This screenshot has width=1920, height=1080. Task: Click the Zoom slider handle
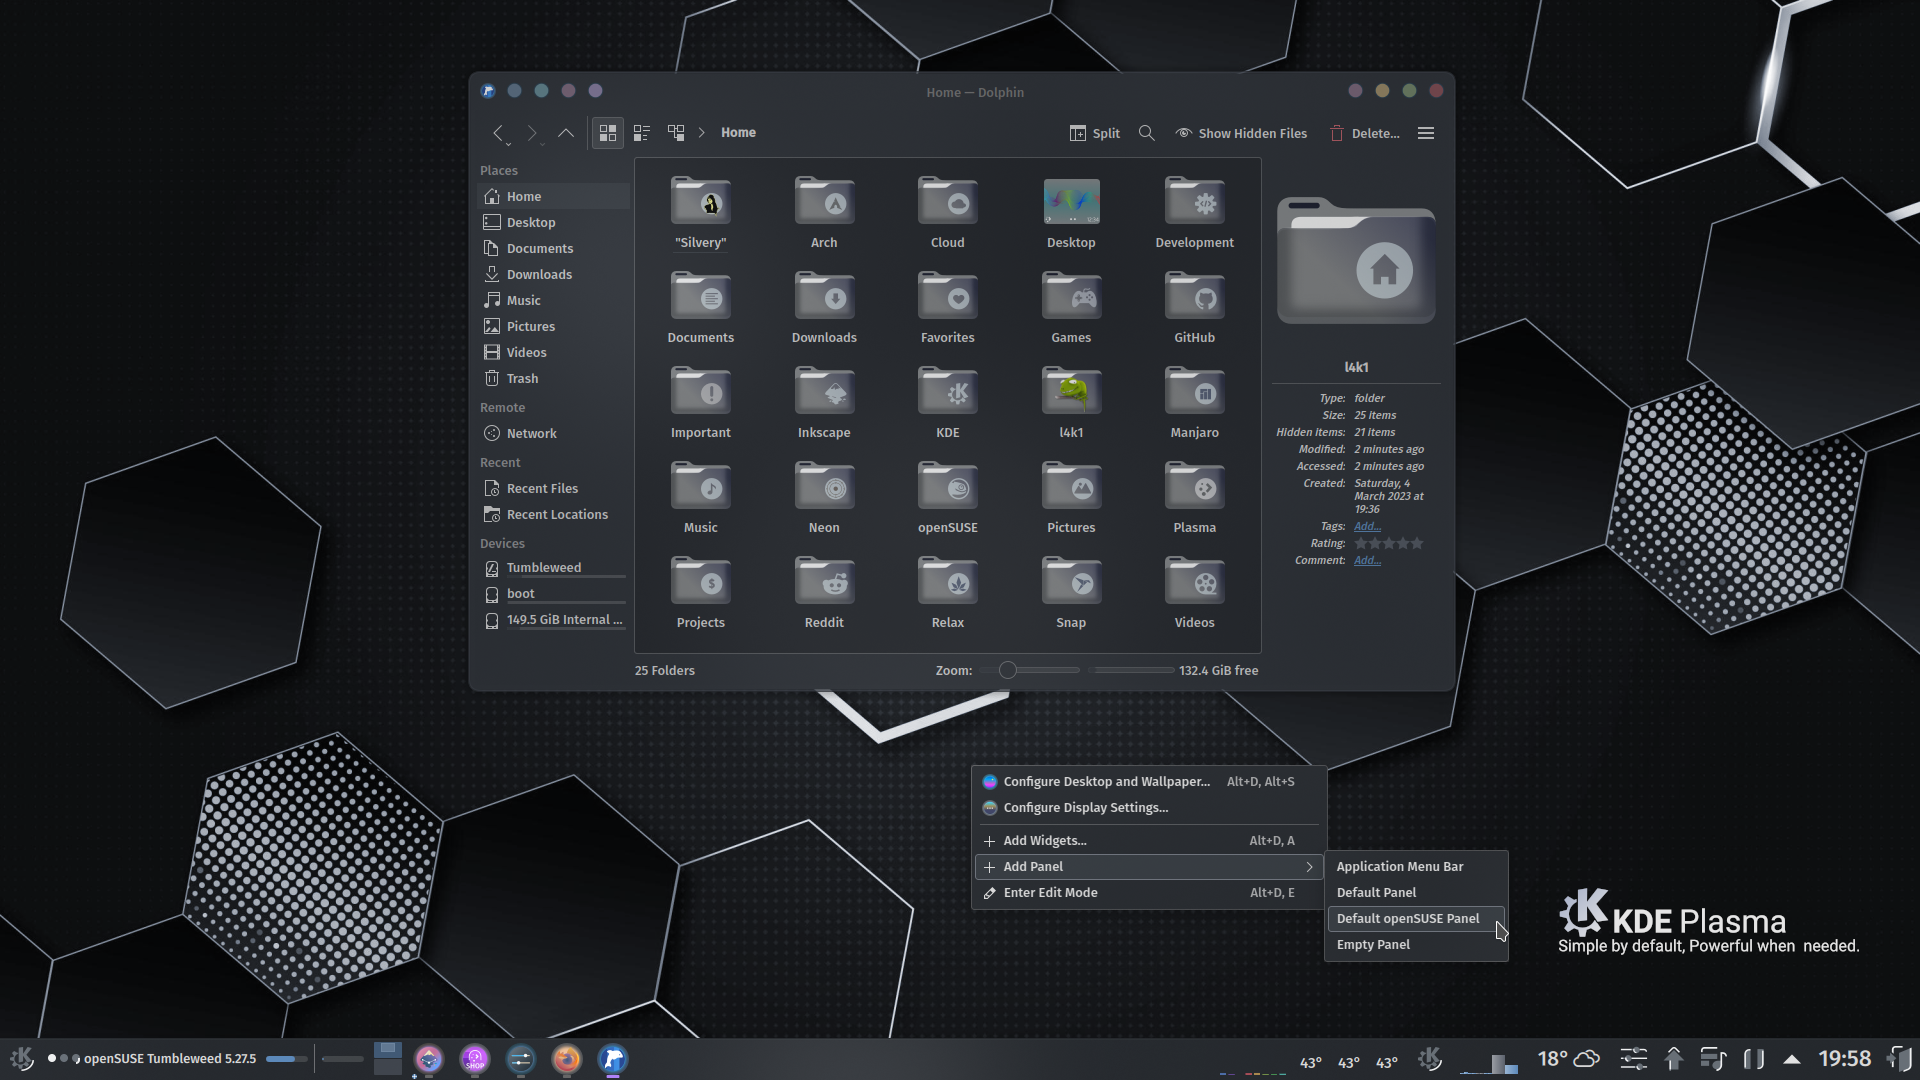[1008, 670]
